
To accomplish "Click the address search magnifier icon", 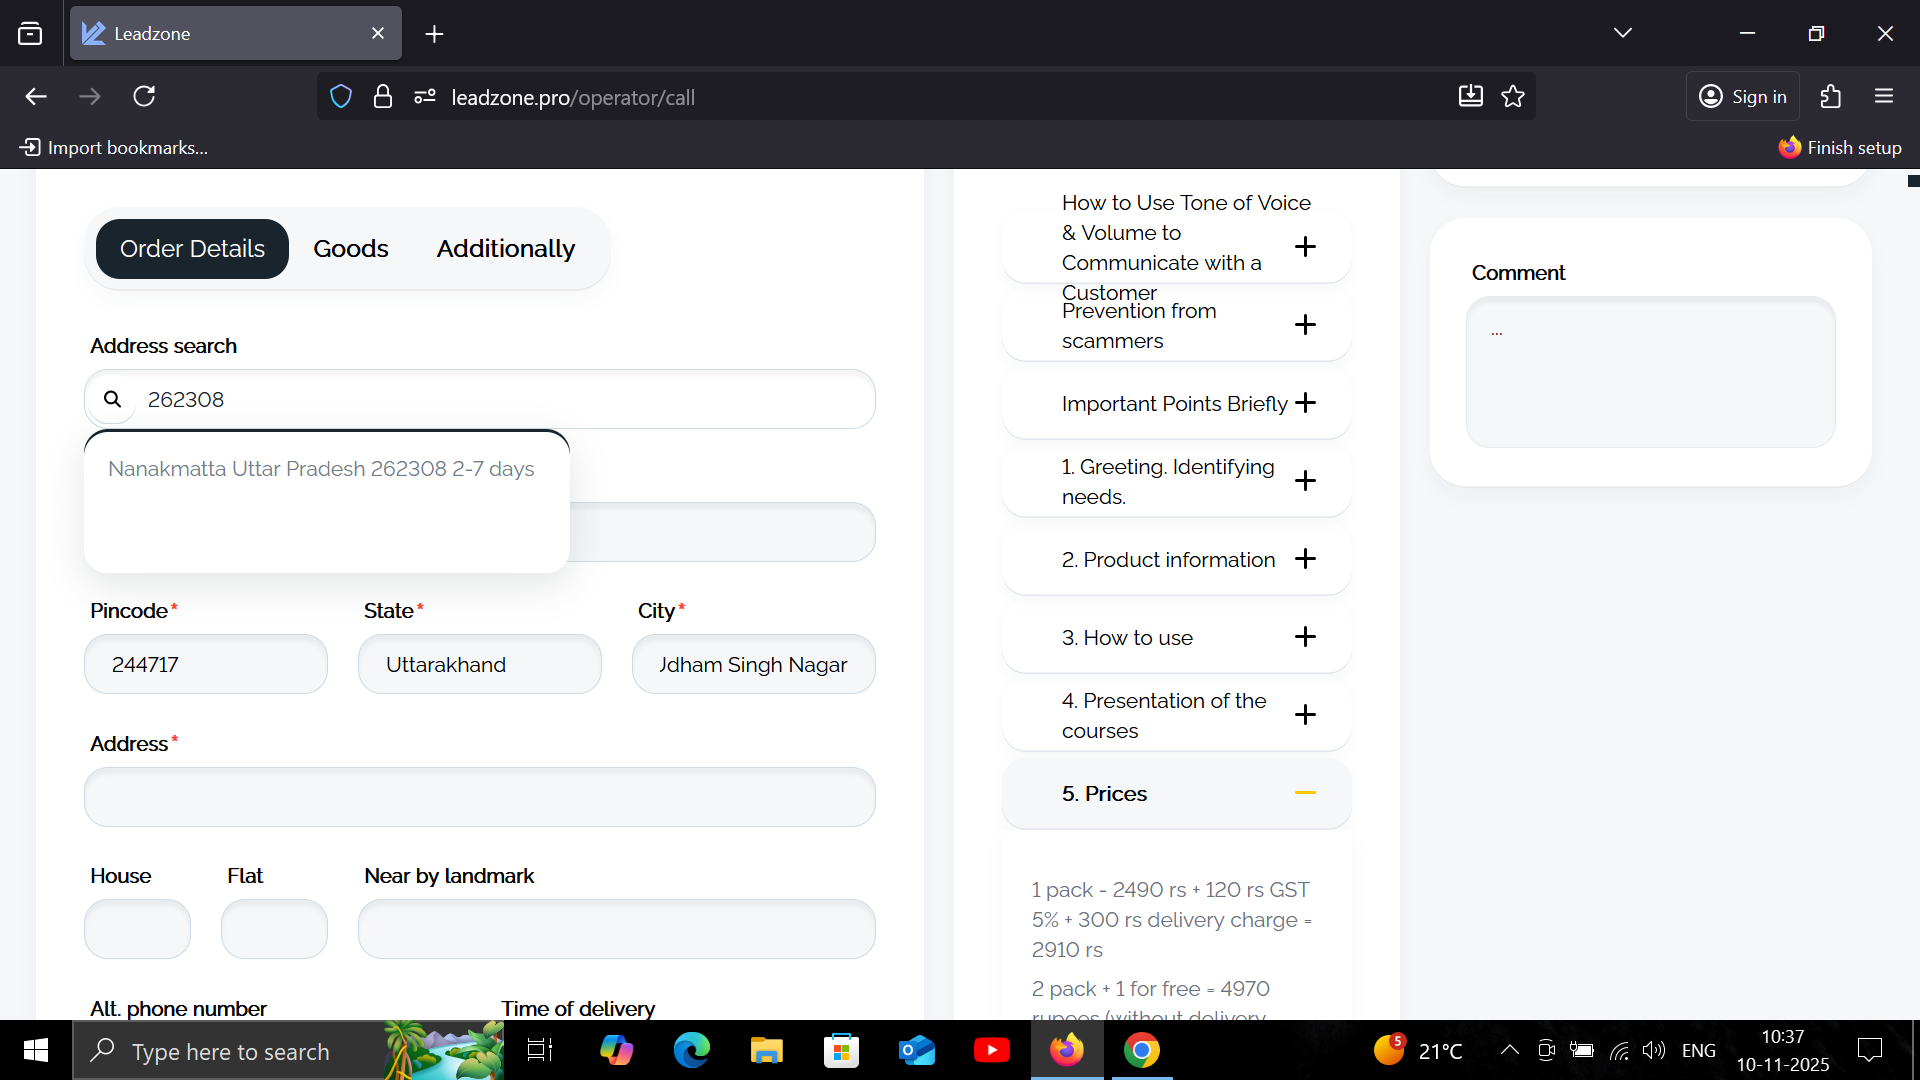I will [113, 399].
